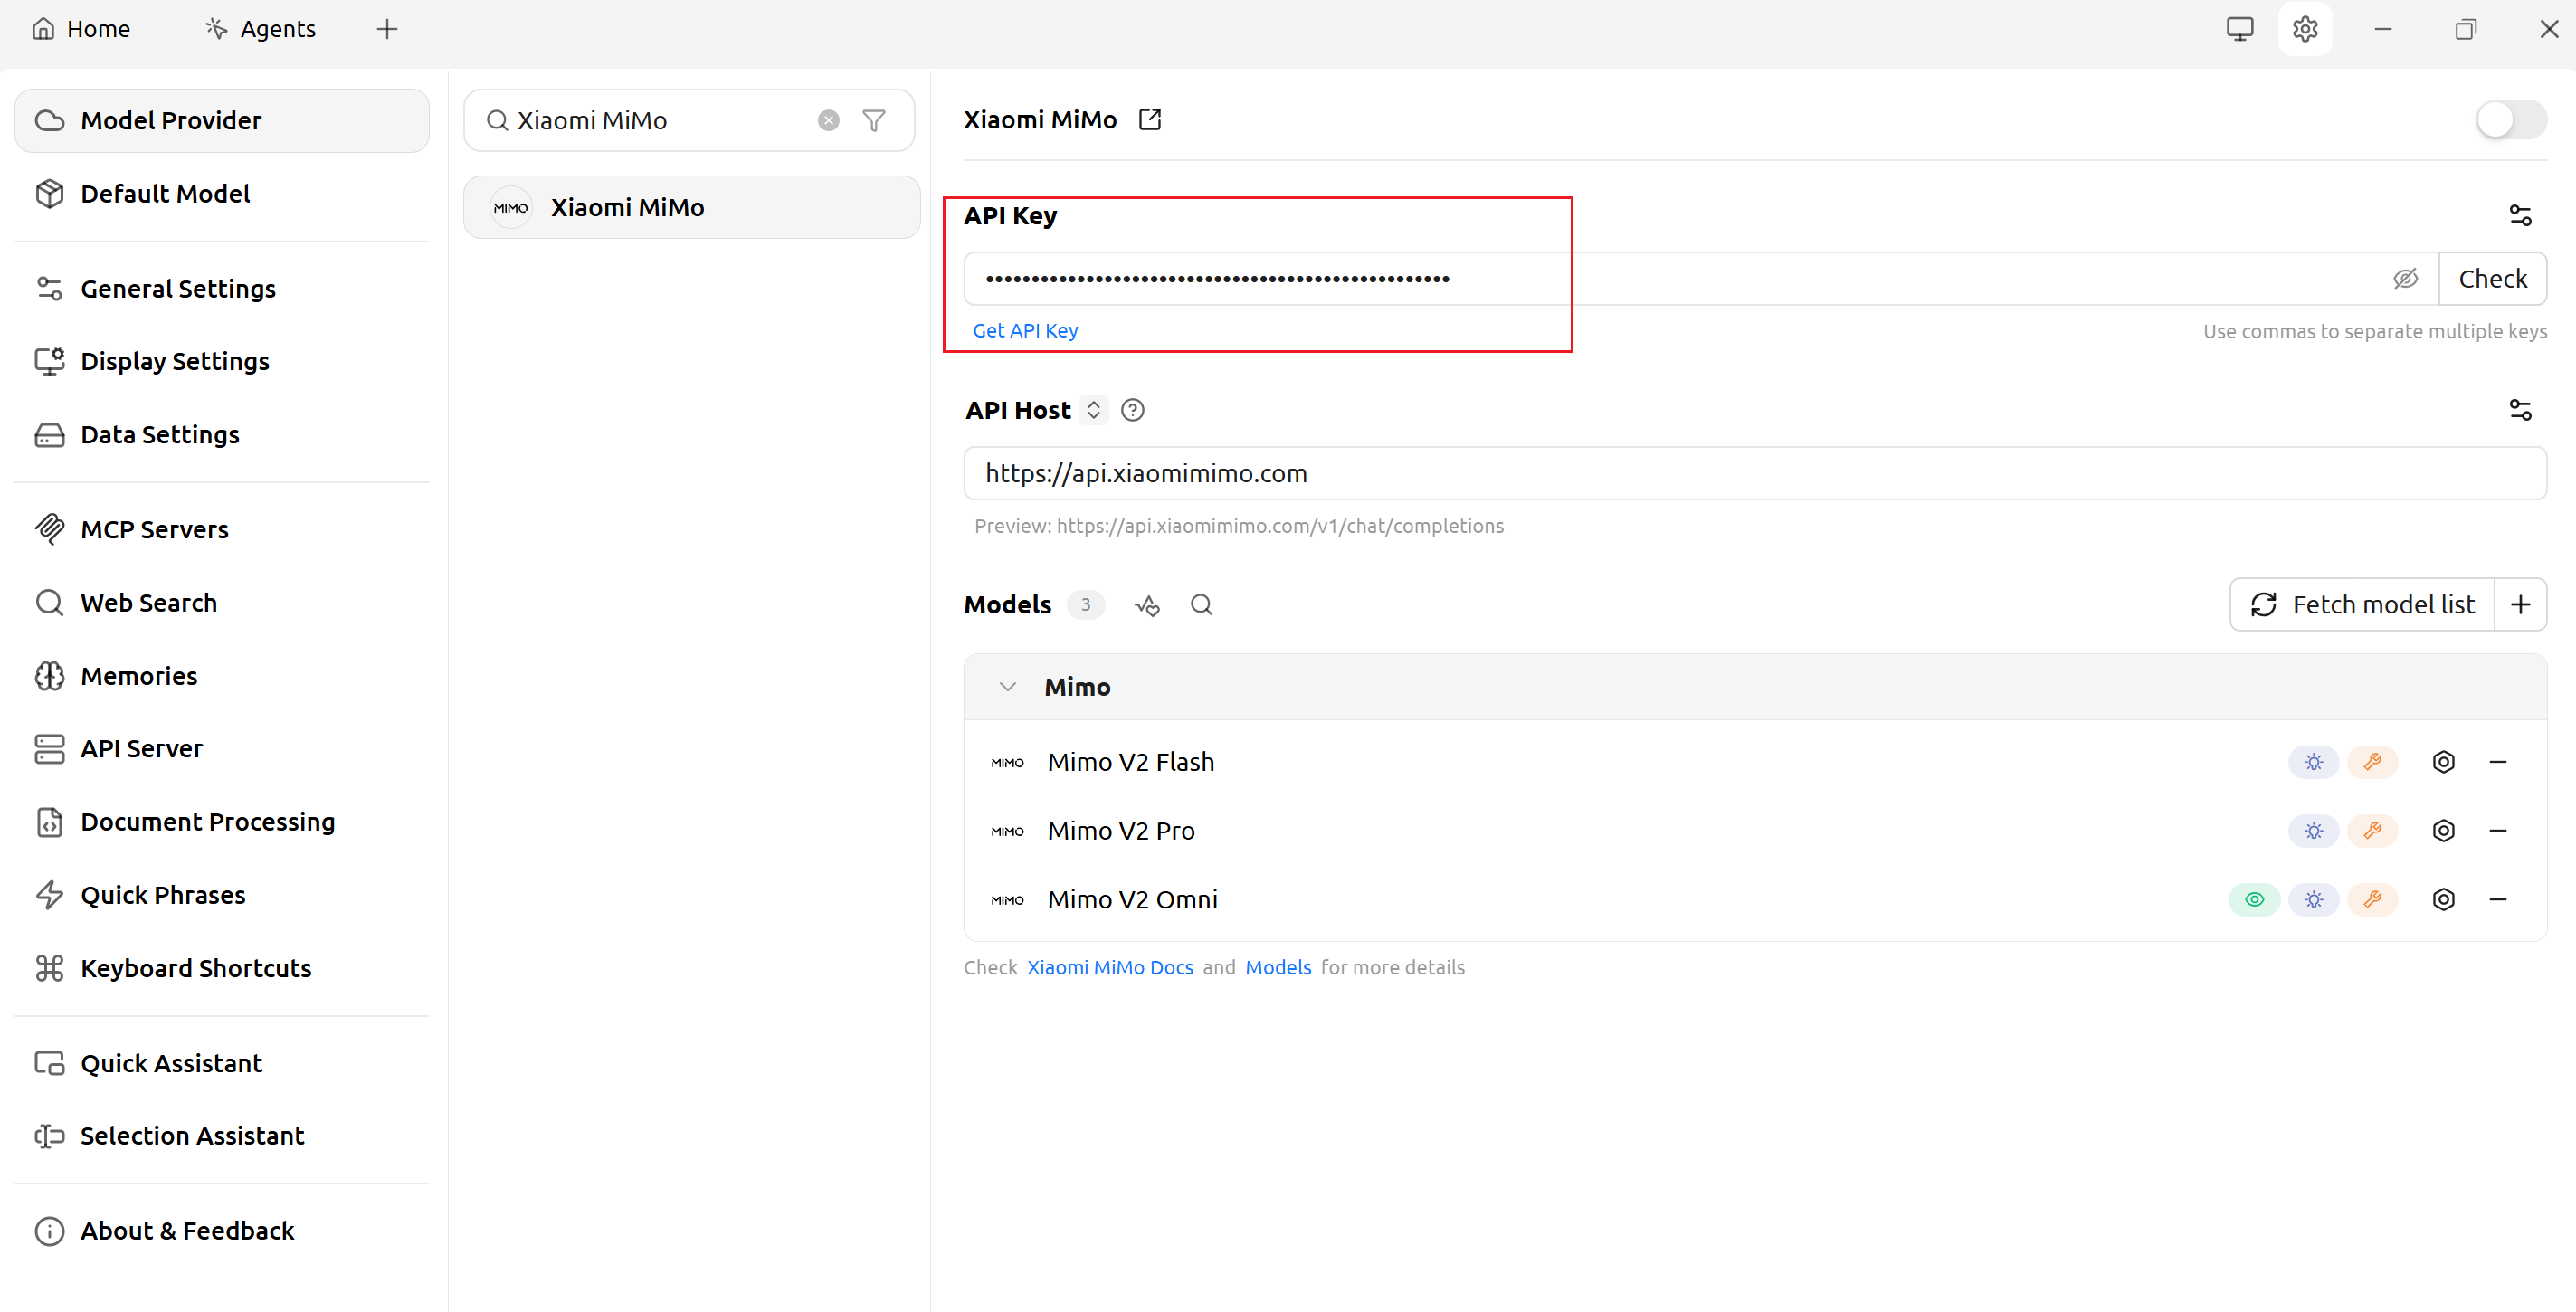The height and width of the screenshot is (1312, 2576).
Task: Open Selection Assistant settings
Action: (x=222, y=1136)
